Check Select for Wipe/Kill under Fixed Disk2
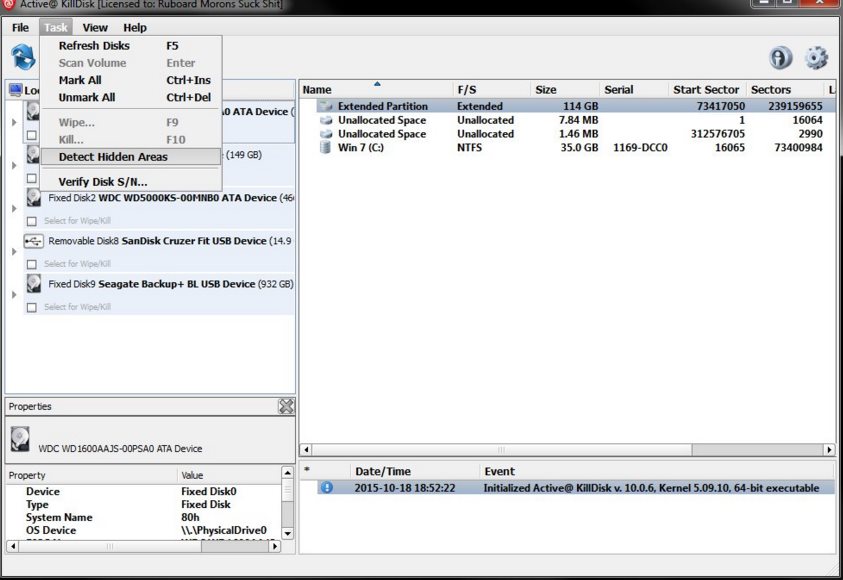 click(x=32, y=221)
